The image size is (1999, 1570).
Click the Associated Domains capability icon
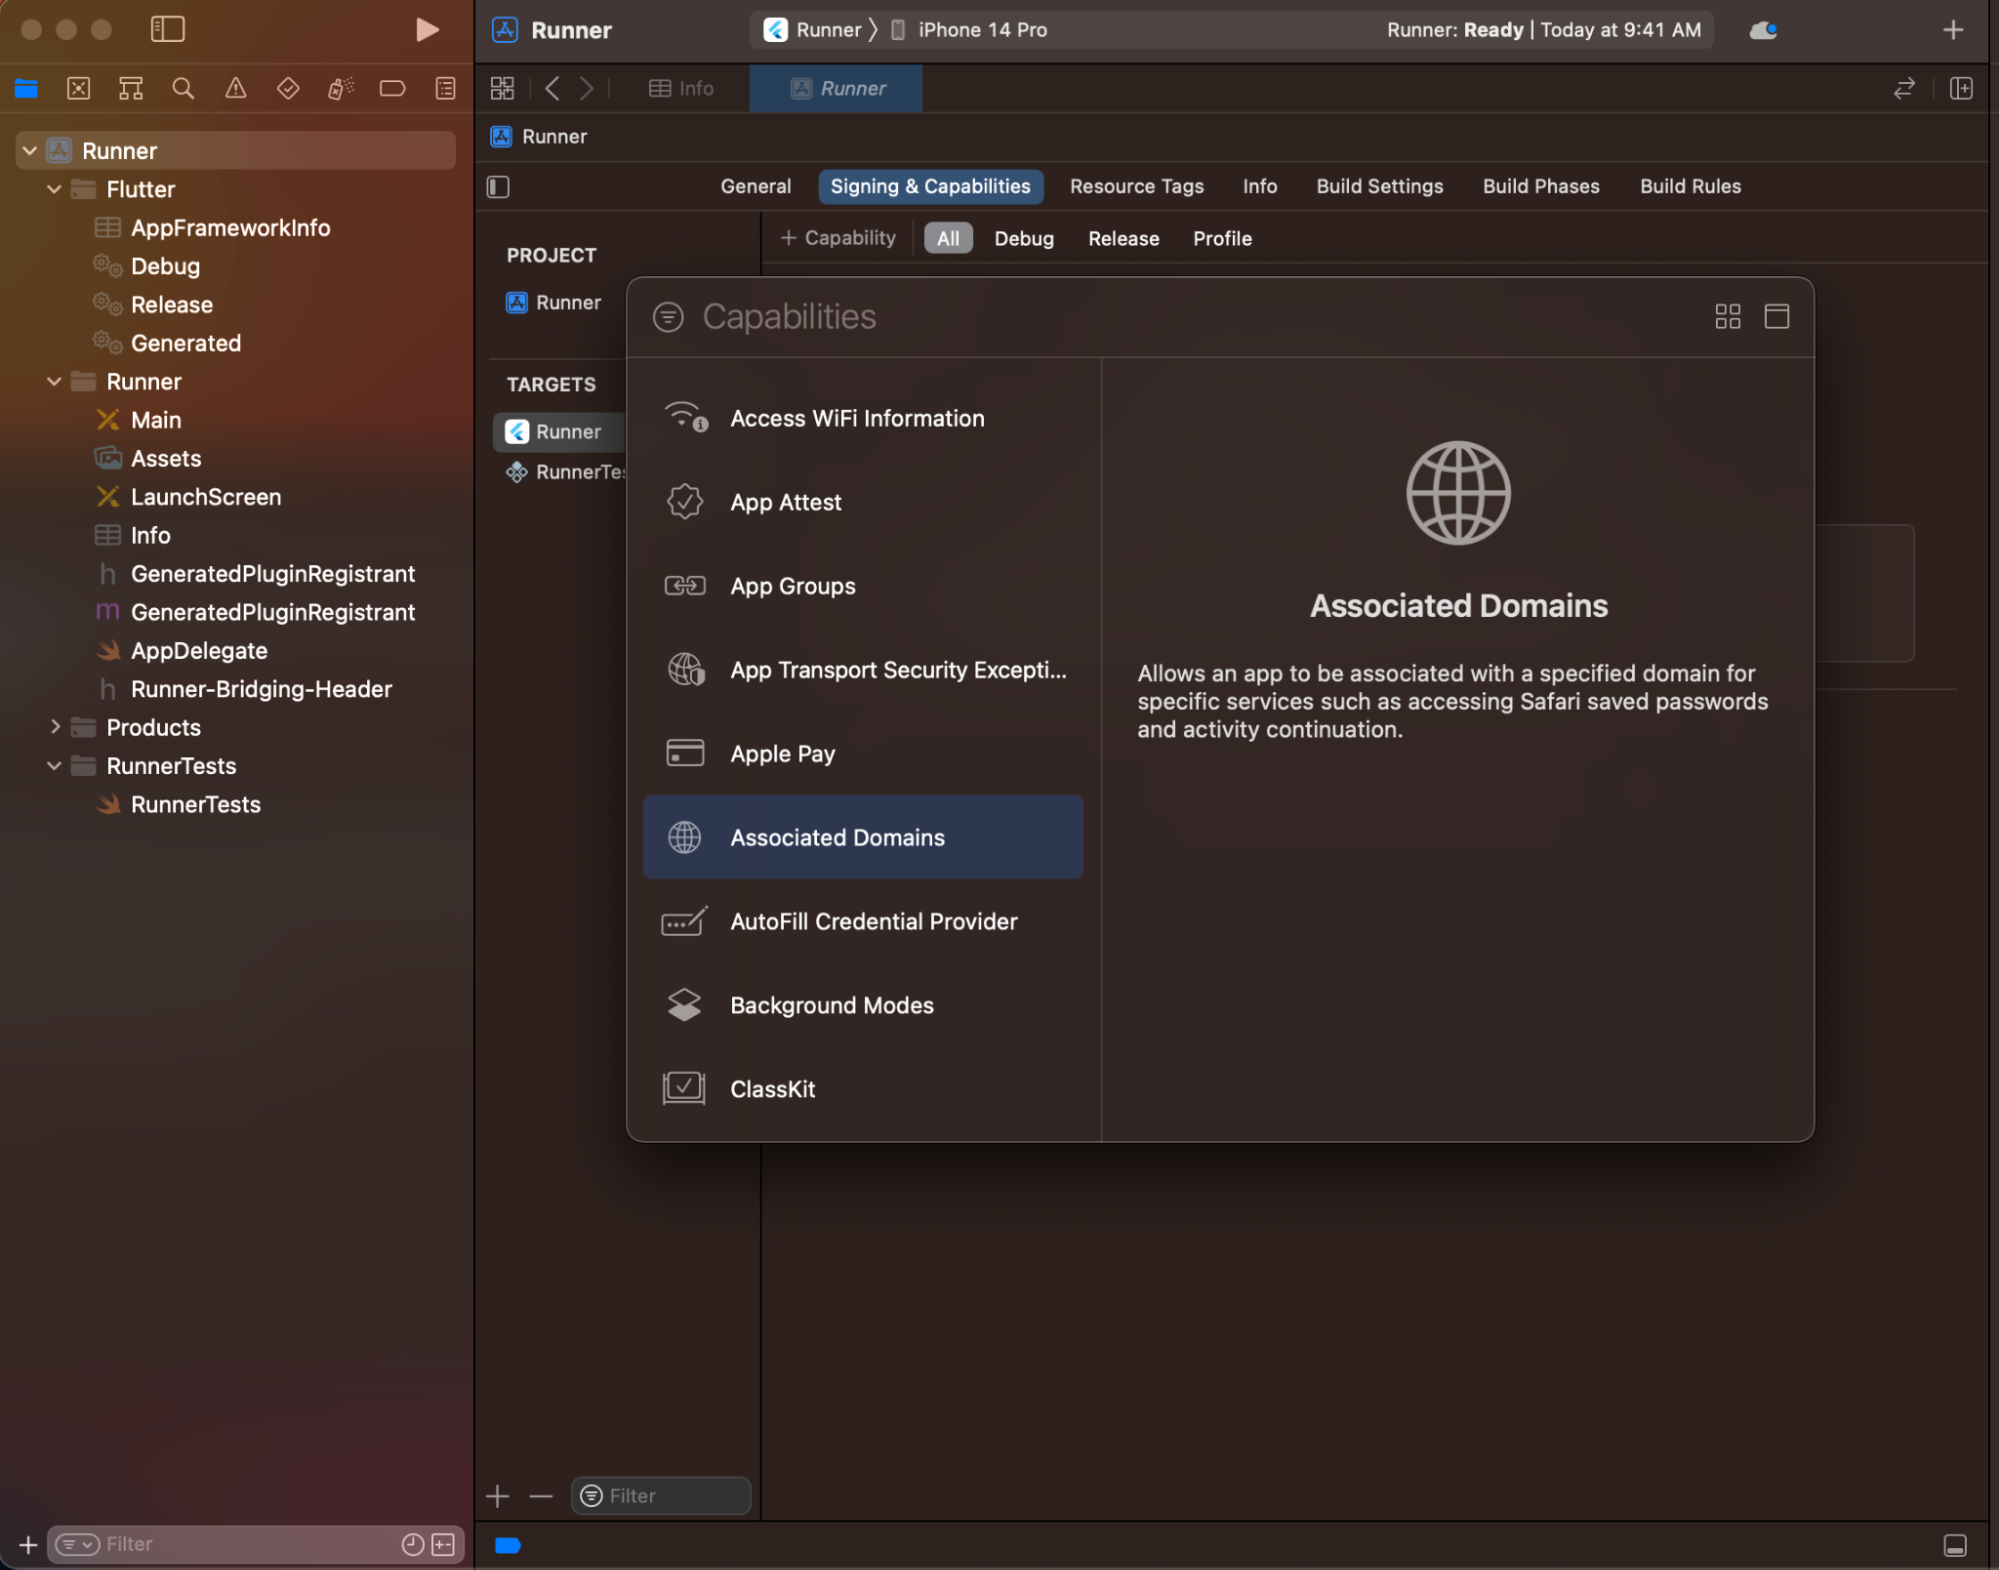(x=683, y=837)
